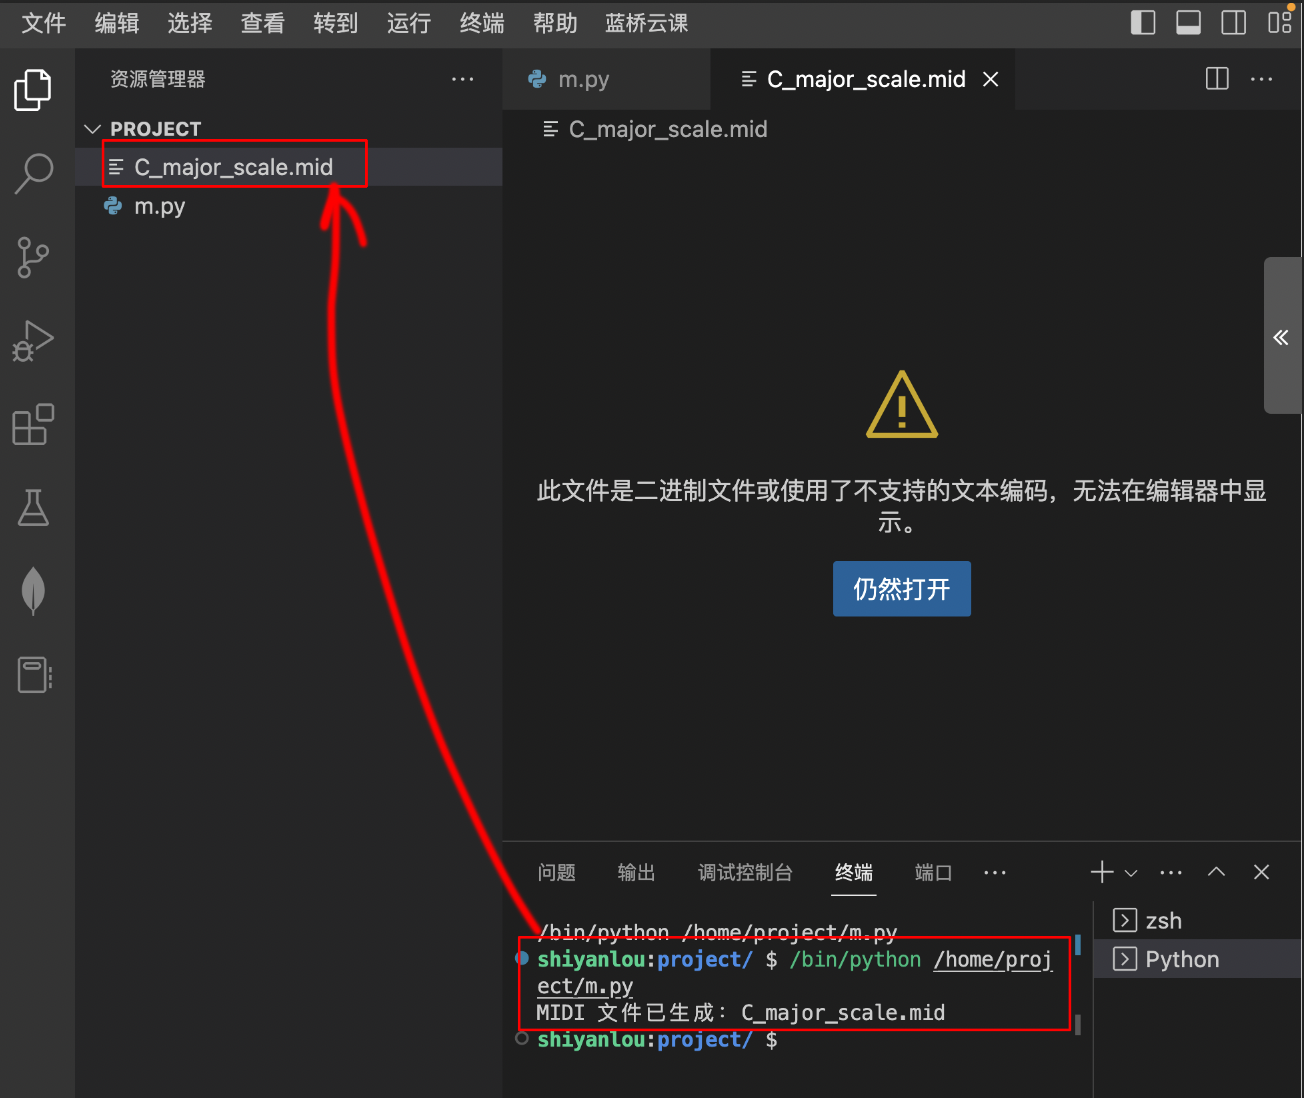Screen dimensions: 1304x1098
Task: Select the zsh terminal in the terminal list
Action: pos(1162,919)
